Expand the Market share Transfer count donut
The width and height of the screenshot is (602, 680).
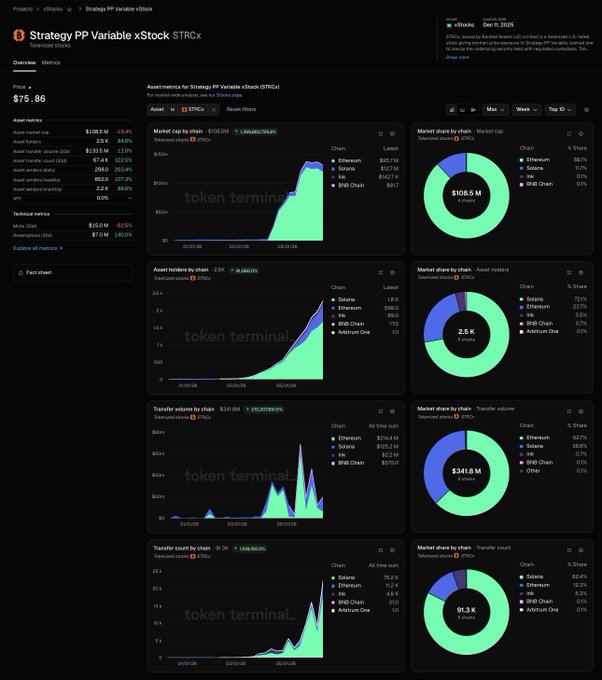tap(569, 550)
